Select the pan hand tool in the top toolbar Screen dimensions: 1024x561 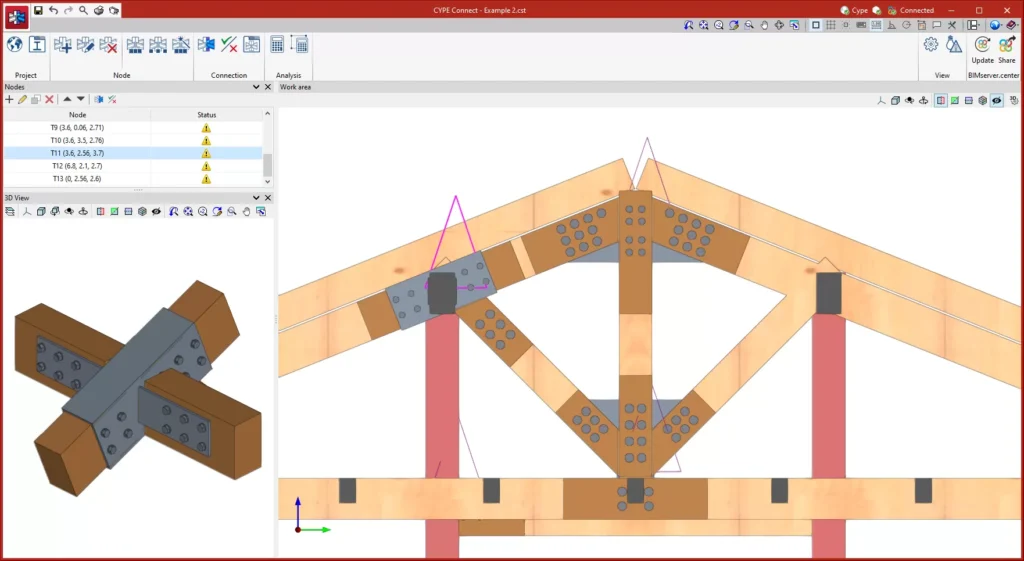pos(764,25)
